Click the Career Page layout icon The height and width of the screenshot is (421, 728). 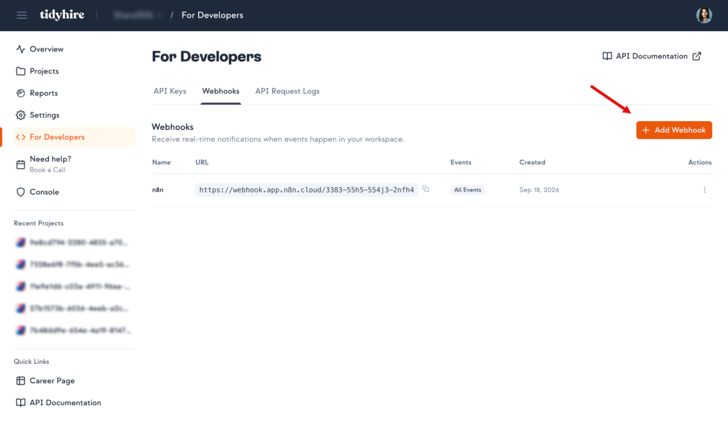(20, 381)
